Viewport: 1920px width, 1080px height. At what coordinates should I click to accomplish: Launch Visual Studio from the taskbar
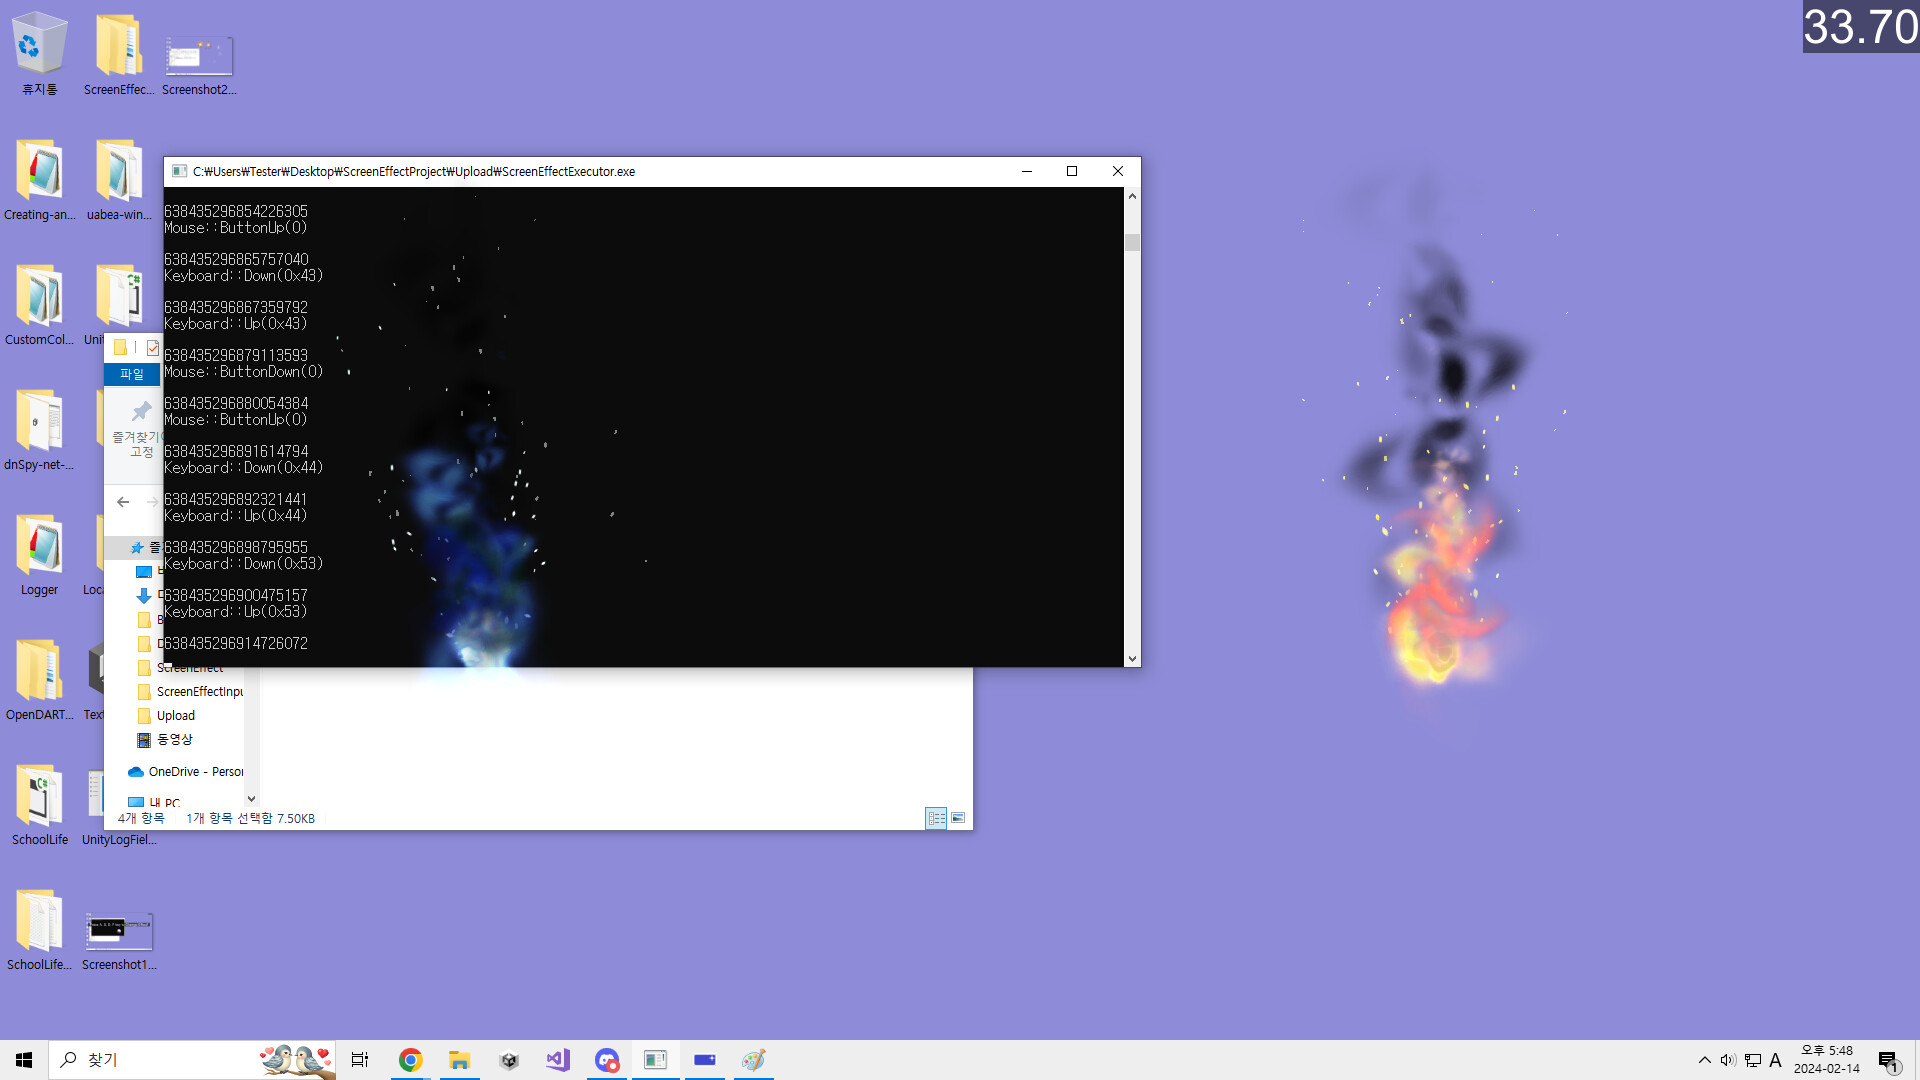coord(558,1059)
